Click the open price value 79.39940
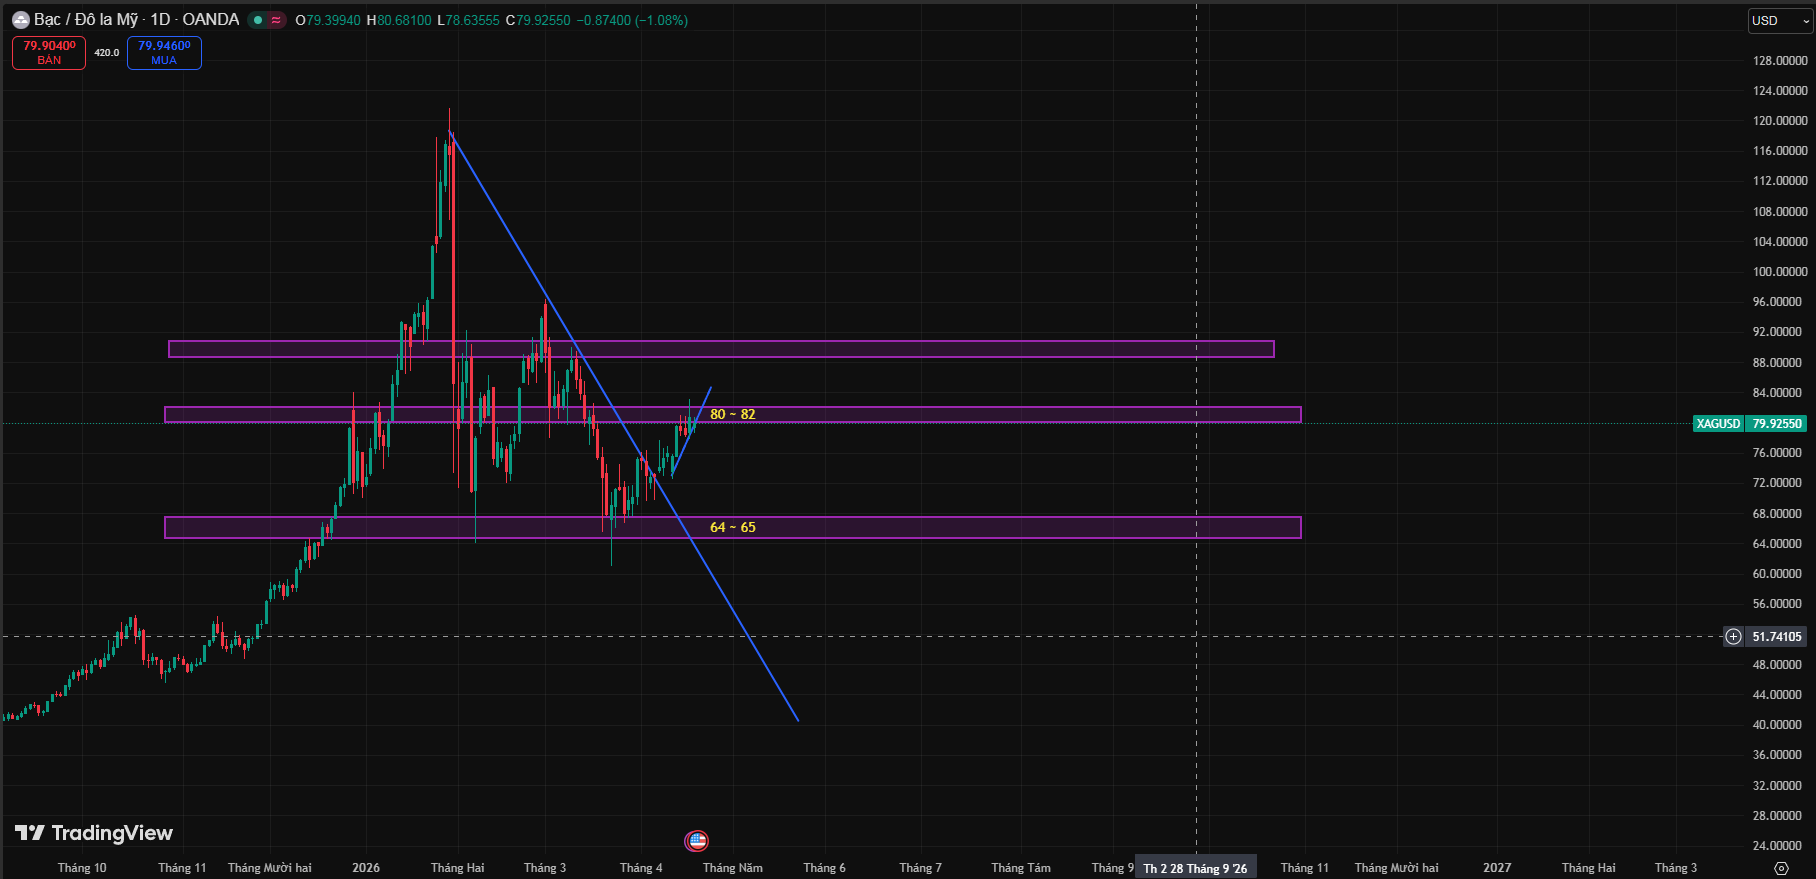 [333, 20]
